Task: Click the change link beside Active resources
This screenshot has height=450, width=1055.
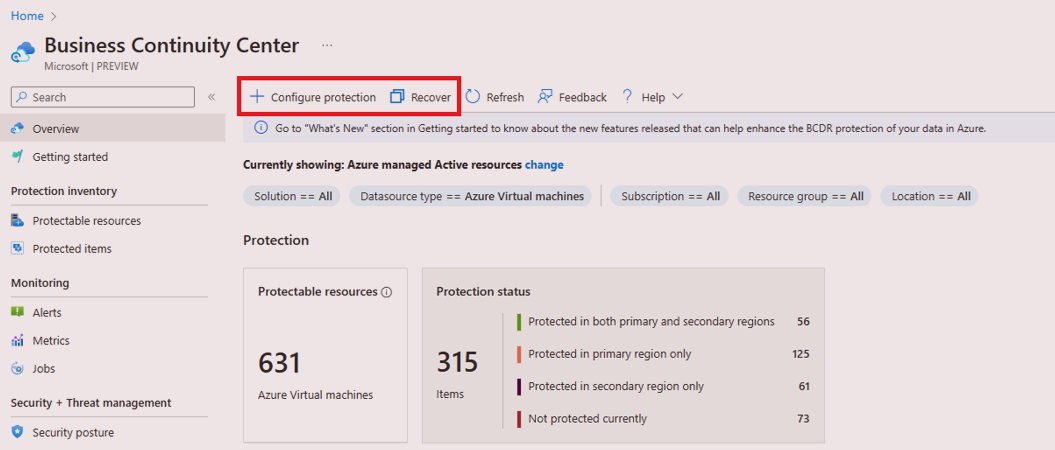Action: (544, 165)
